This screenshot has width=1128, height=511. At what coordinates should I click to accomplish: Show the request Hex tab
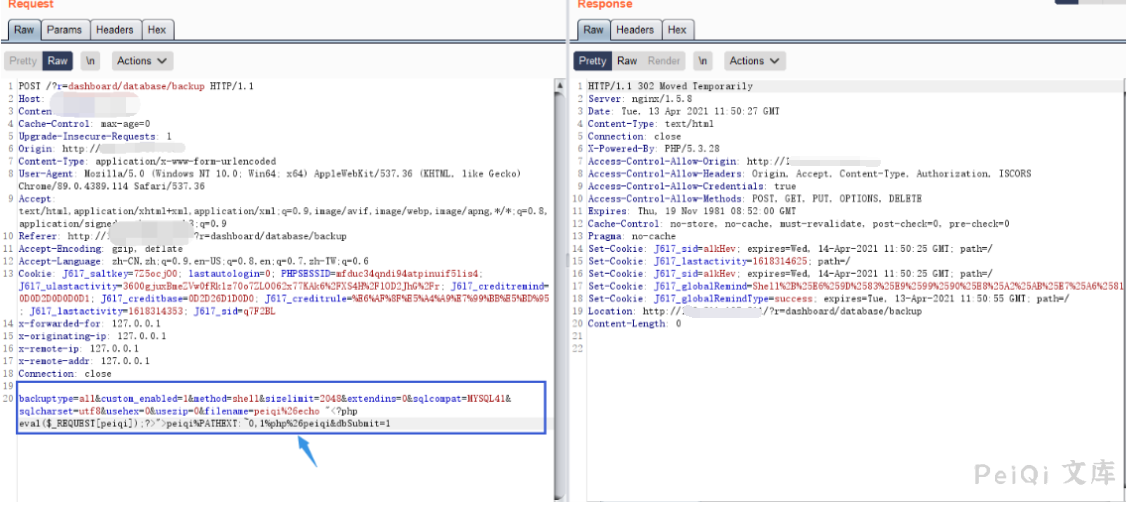pyautogui.click(x=157, y=30)
